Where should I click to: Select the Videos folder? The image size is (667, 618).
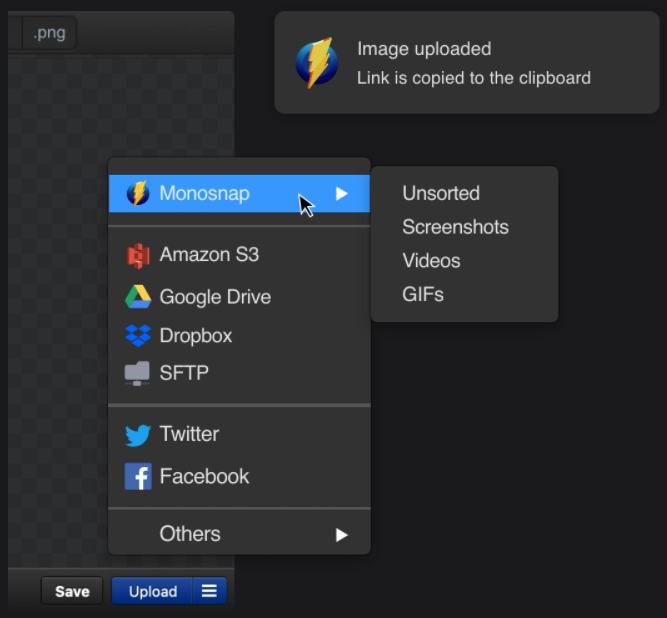465,261
